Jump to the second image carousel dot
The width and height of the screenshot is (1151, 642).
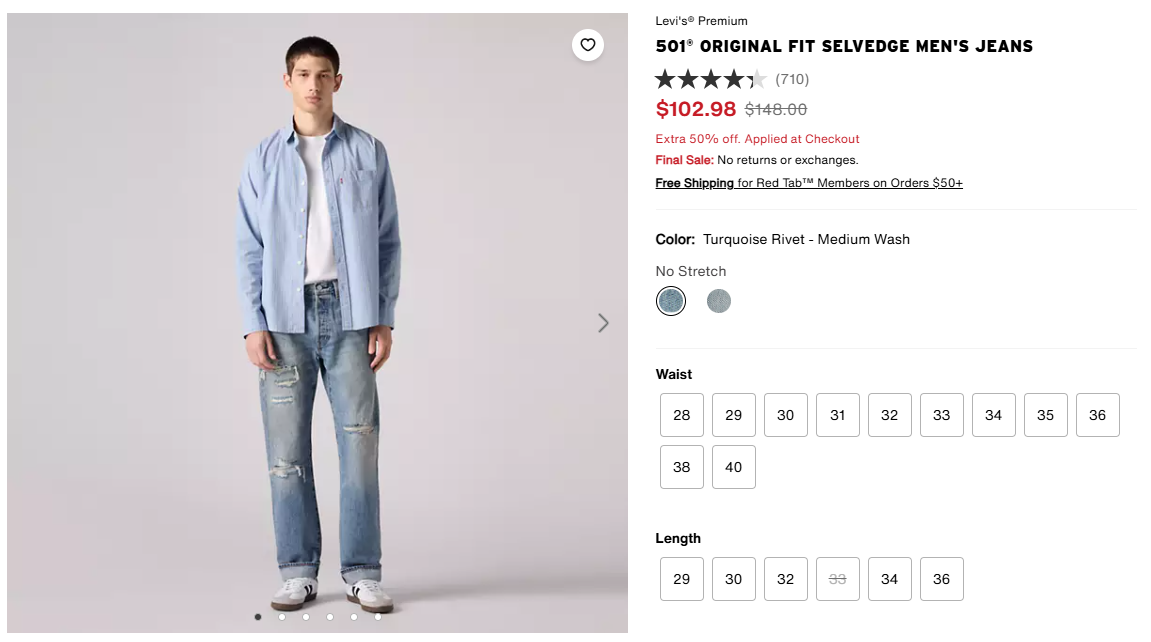[x=282, y=617]
